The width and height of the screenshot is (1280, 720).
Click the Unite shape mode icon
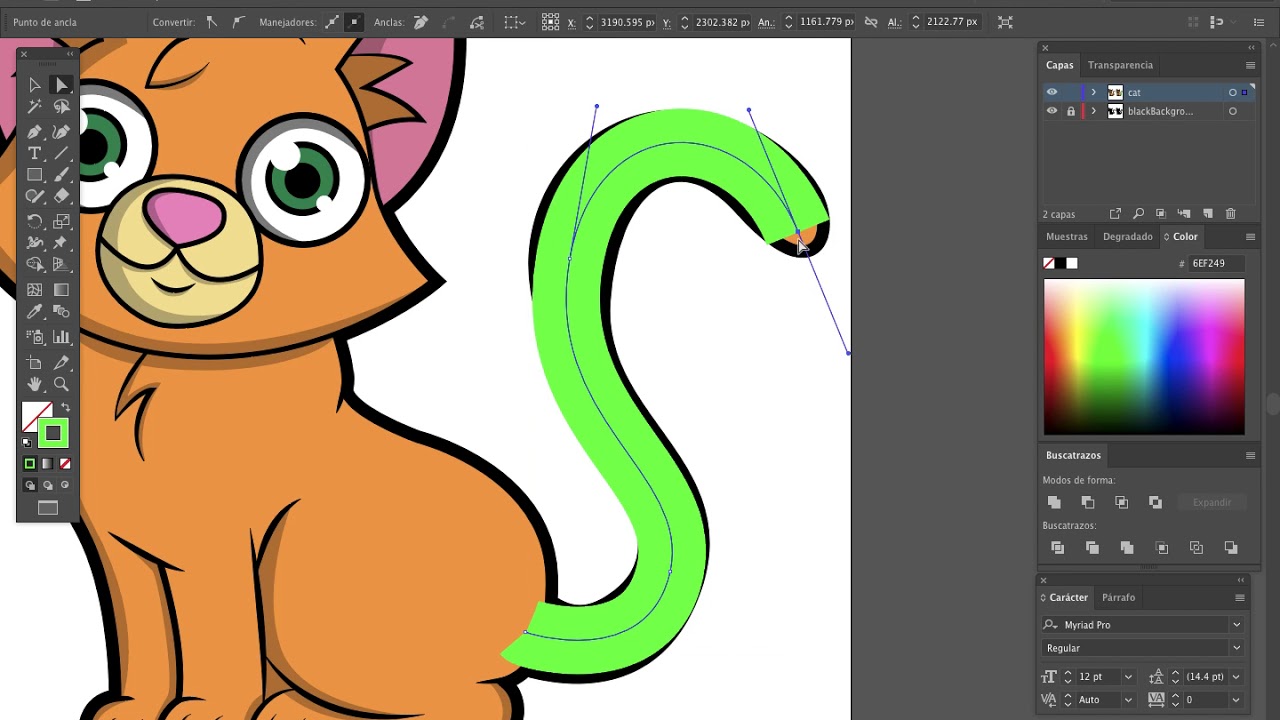(x=1054, y=502)
